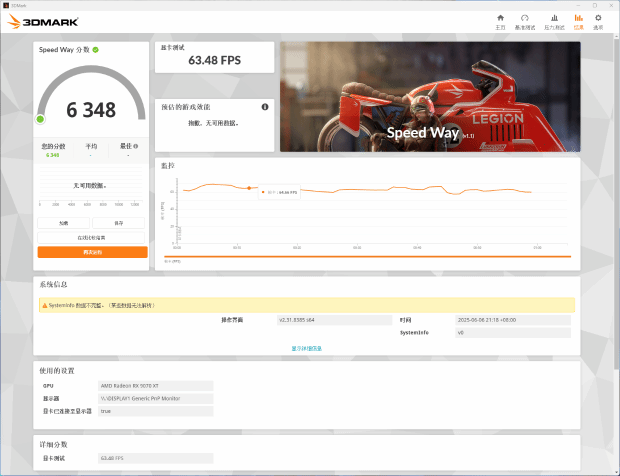Viewport: 620px width, 476px height.
Task: Click the 系统信息 section heading
Action: 53,284
